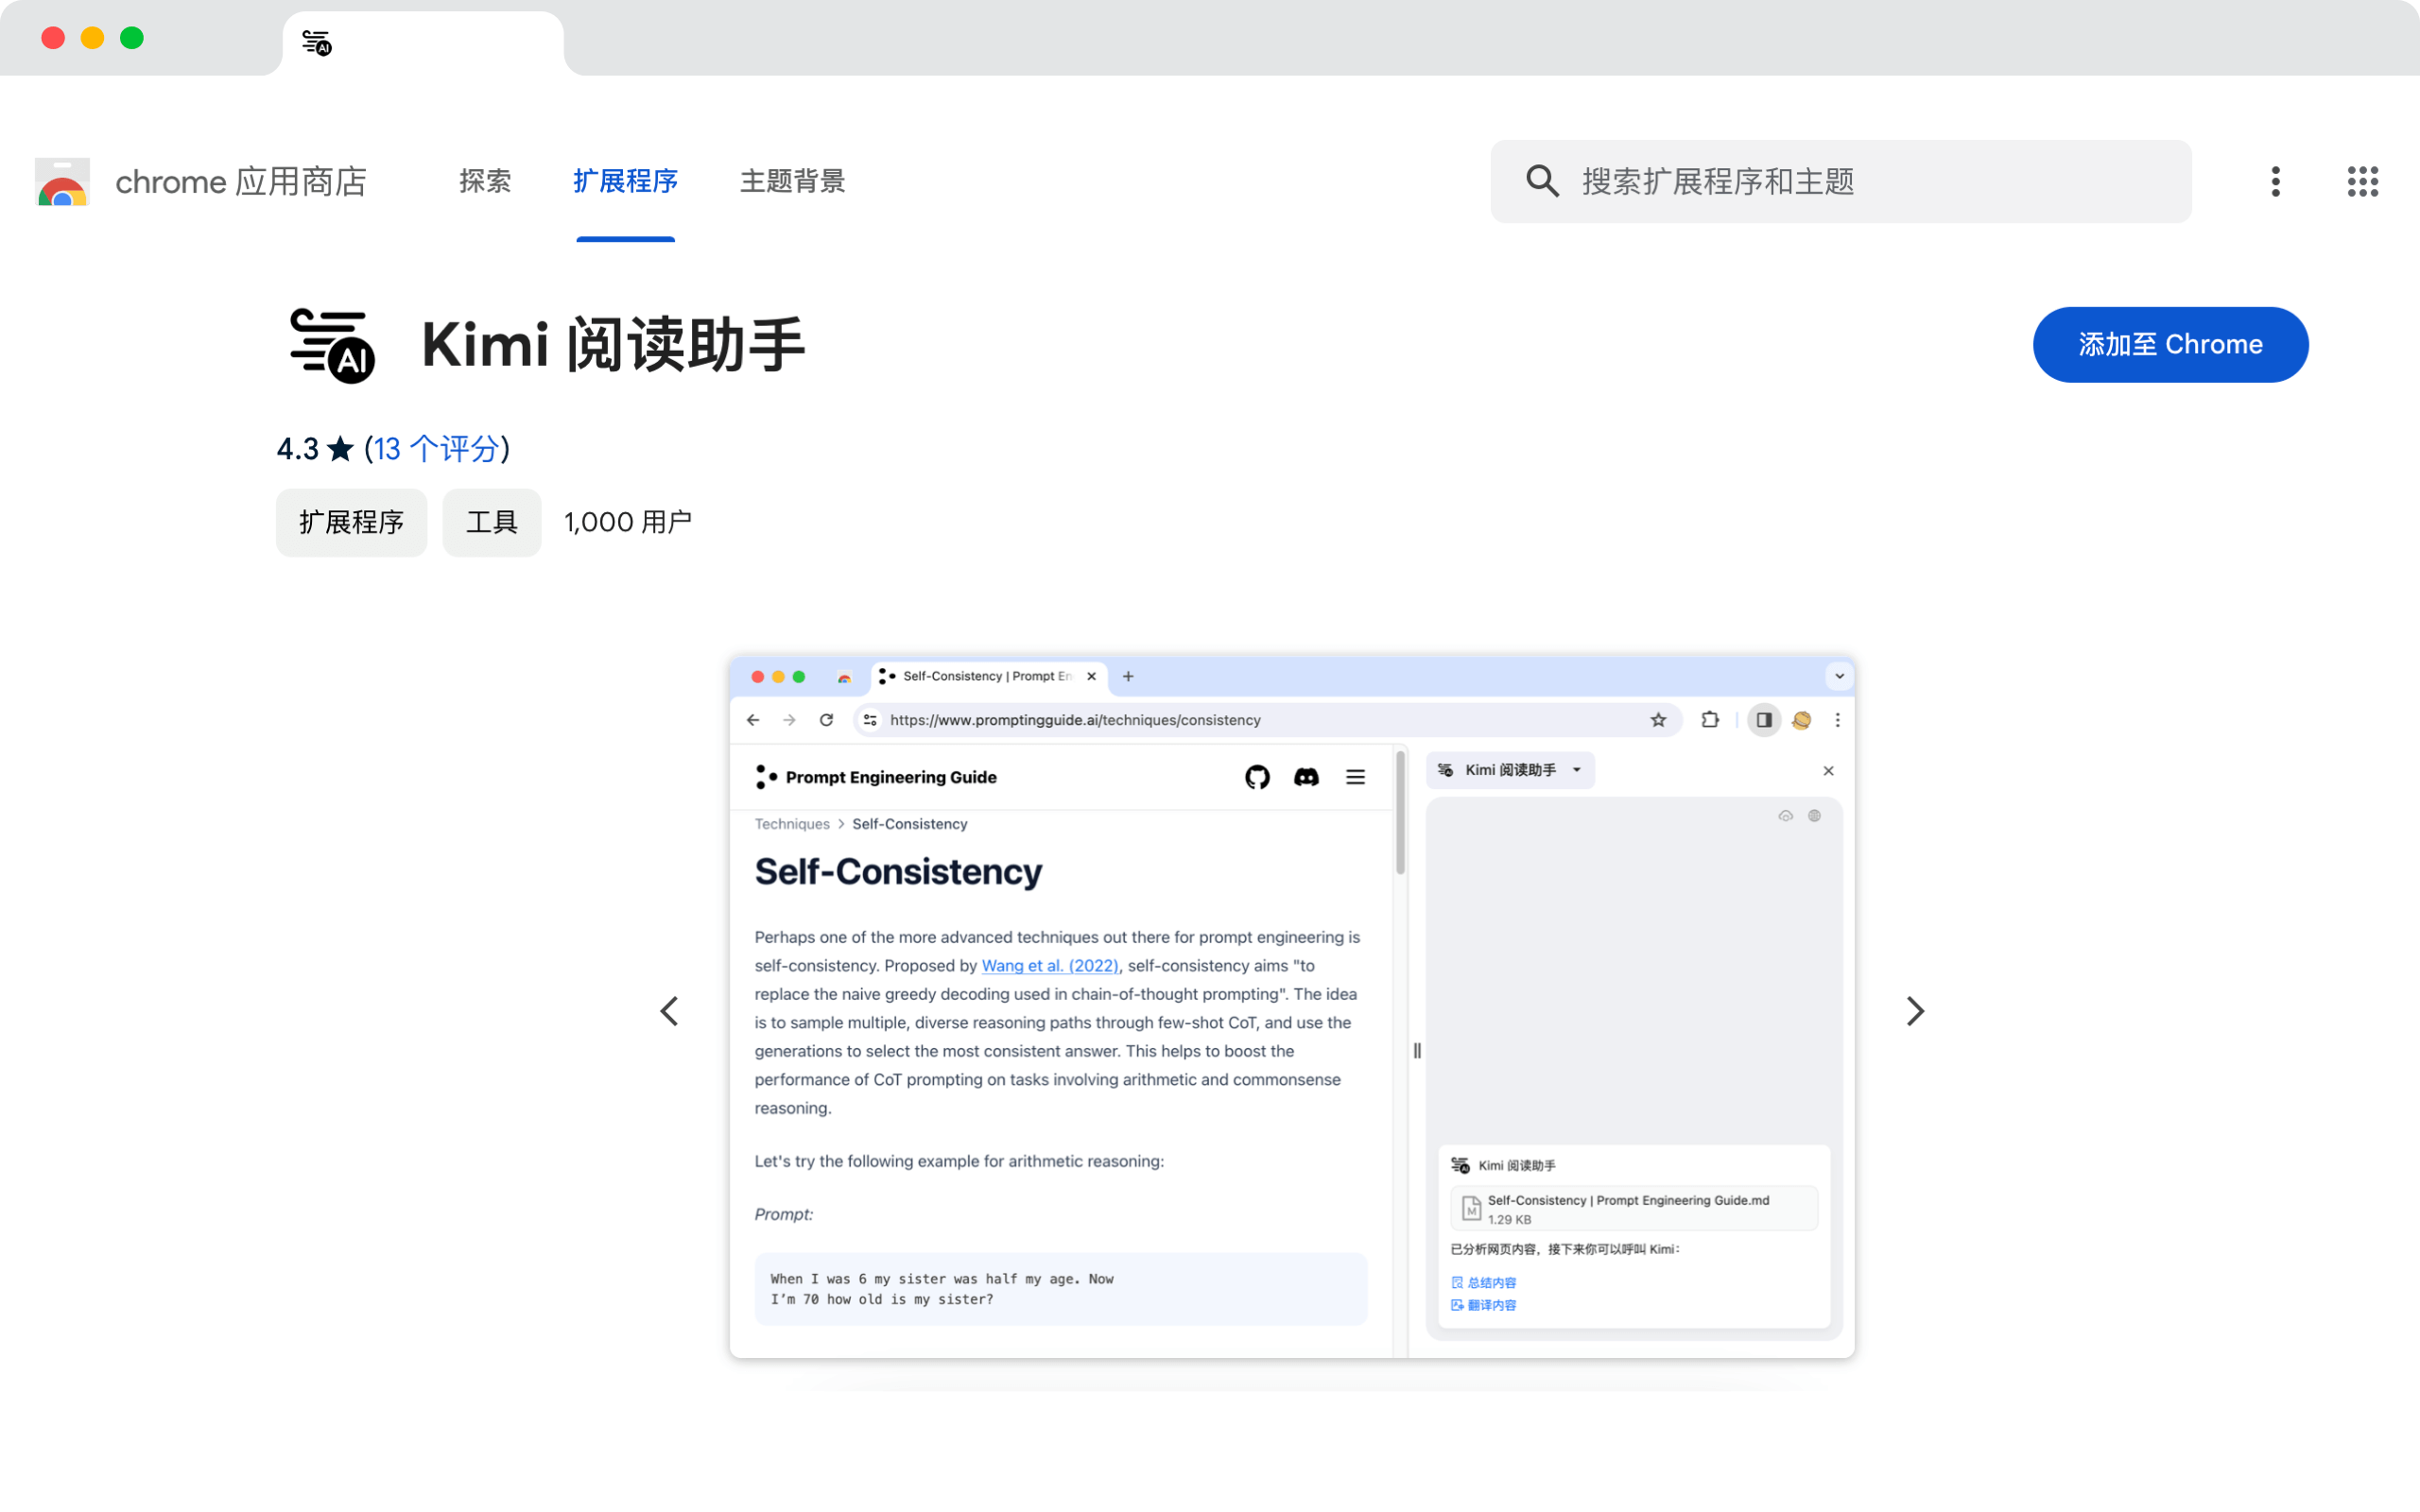
Task: Open the Discord icon in the guide header
Action: click(x=1308, y=777)
